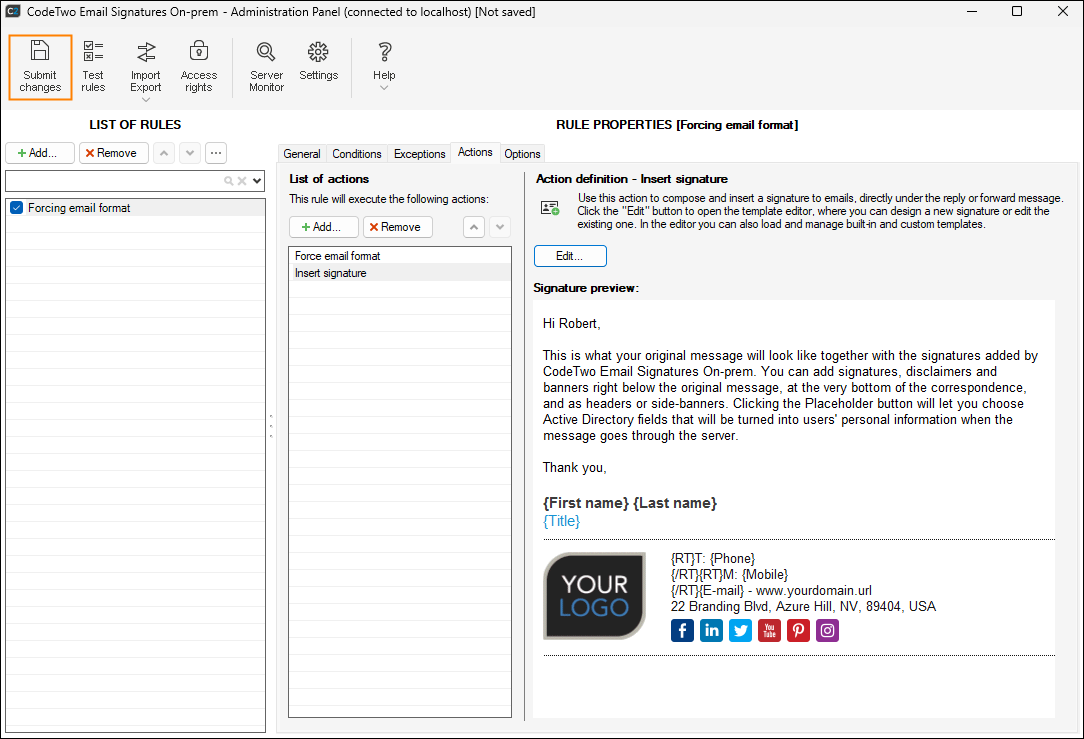This screenshot has height=739, width=1084.
Task: Toggle the Forcing email format rule checkbox
Action: pos(16,208)
